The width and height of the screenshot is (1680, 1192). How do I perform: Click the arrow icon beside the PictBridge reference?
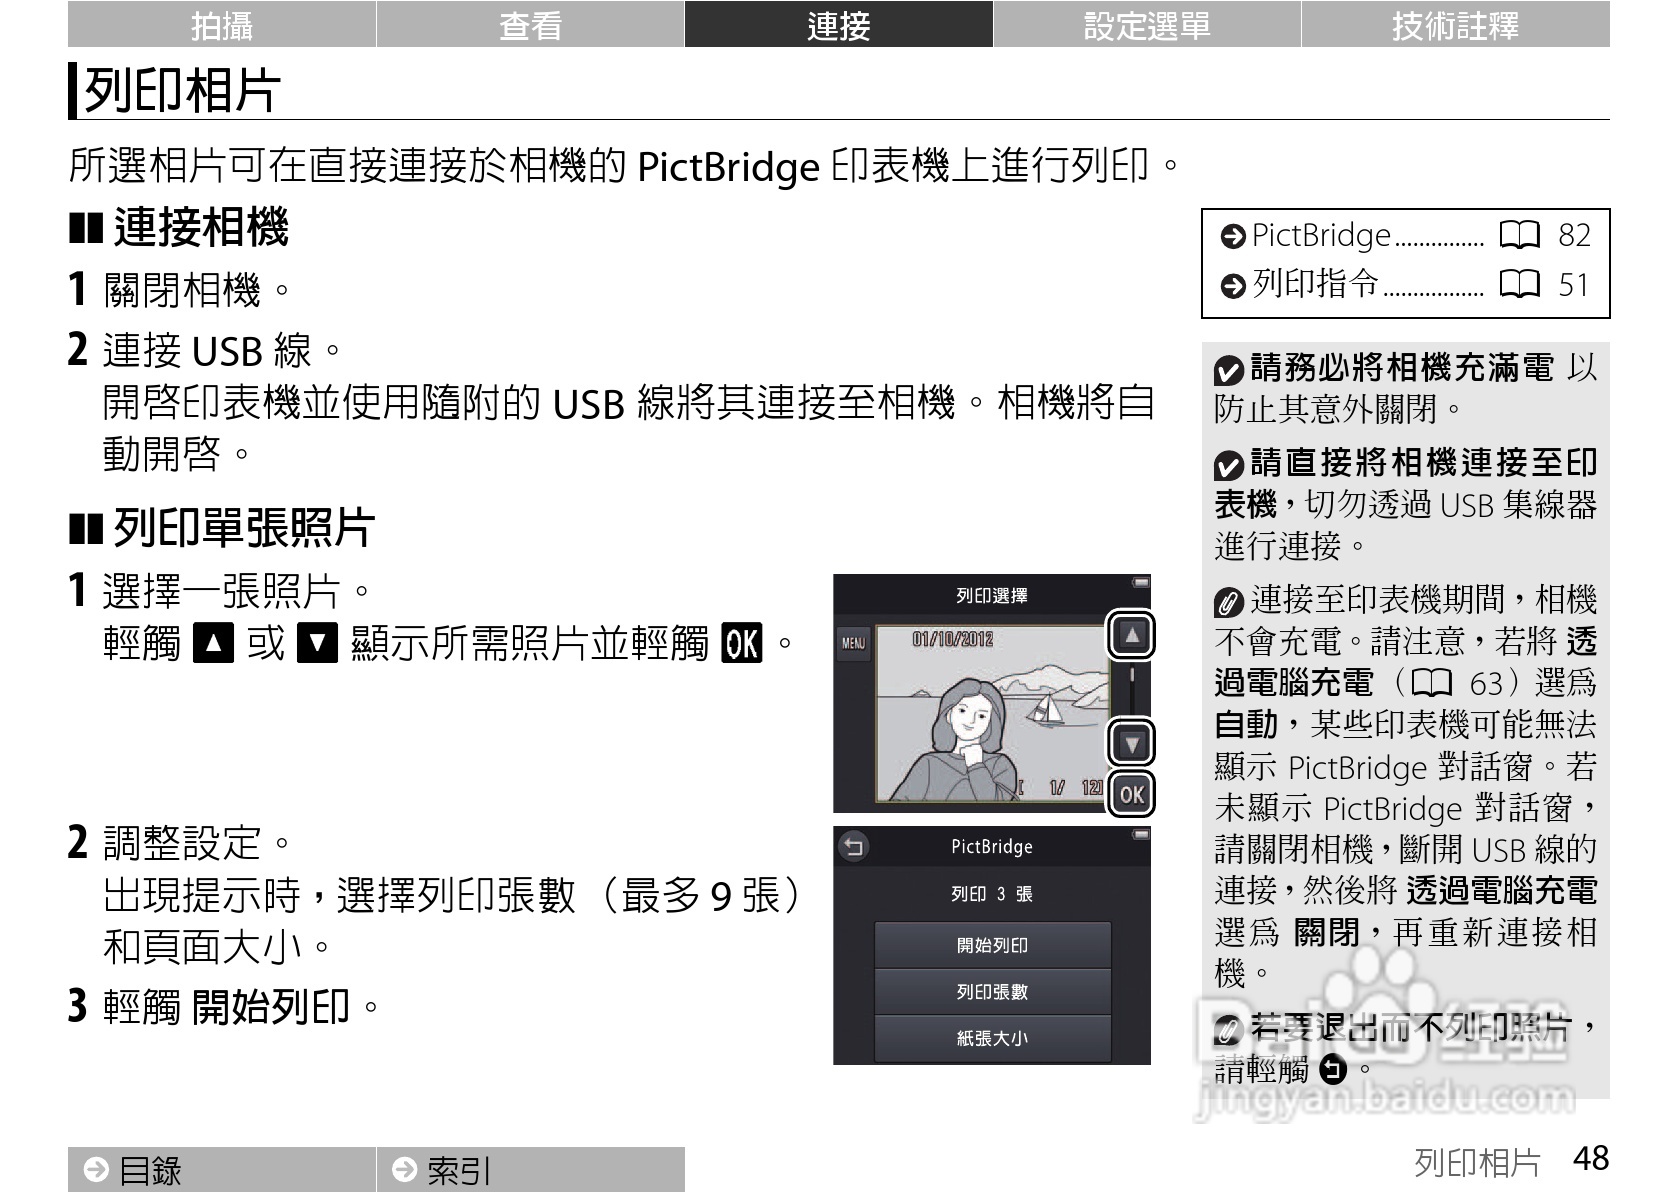tap(1233, 236)
